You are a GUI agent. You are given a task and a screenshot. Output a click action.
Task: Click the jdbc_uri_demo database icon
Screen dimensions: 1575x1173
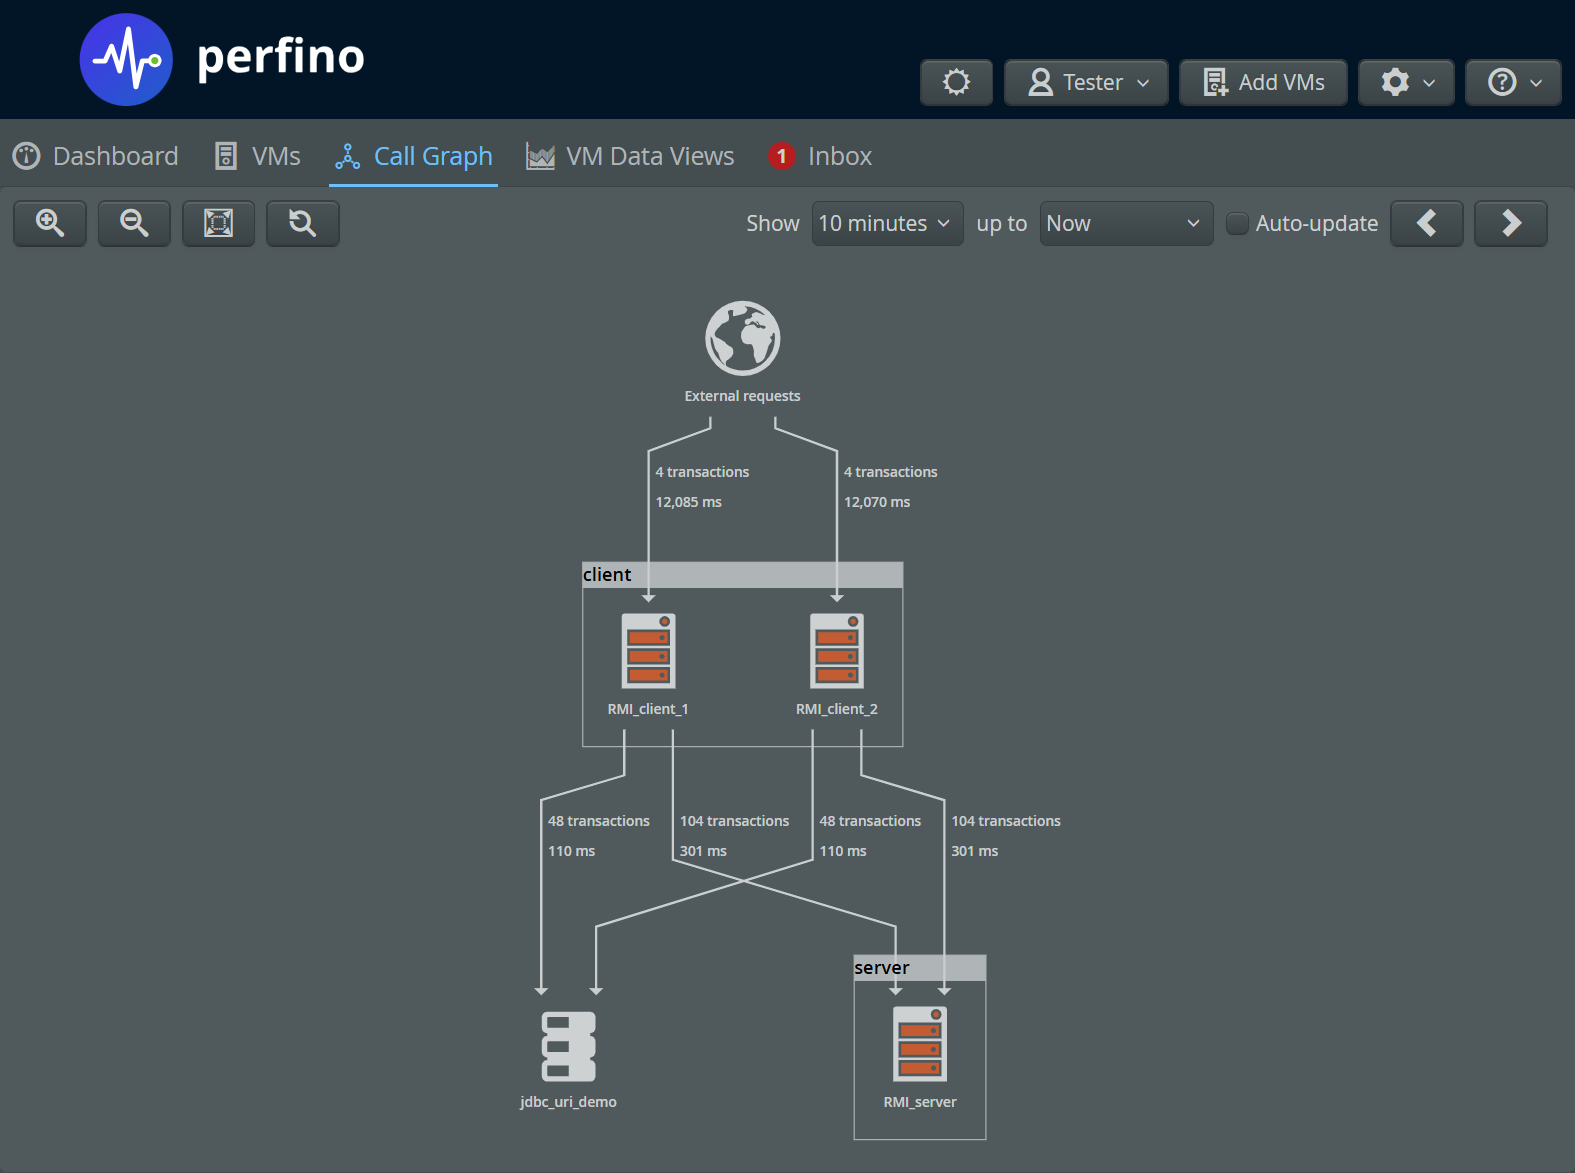pyautogui.click(x=568, y=1046)
